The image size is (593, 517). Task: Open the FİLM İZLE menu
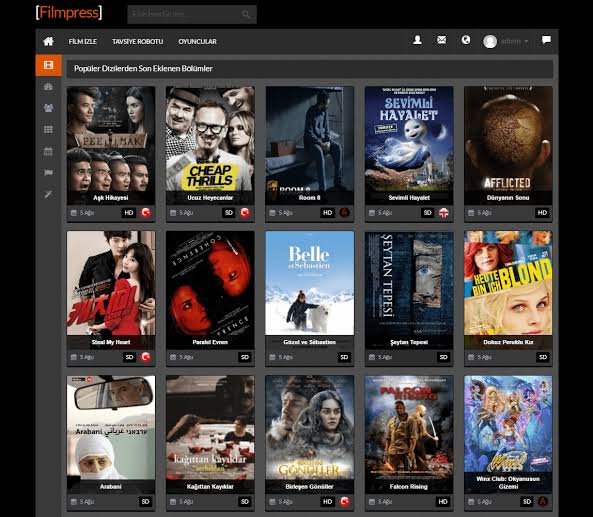82,42
